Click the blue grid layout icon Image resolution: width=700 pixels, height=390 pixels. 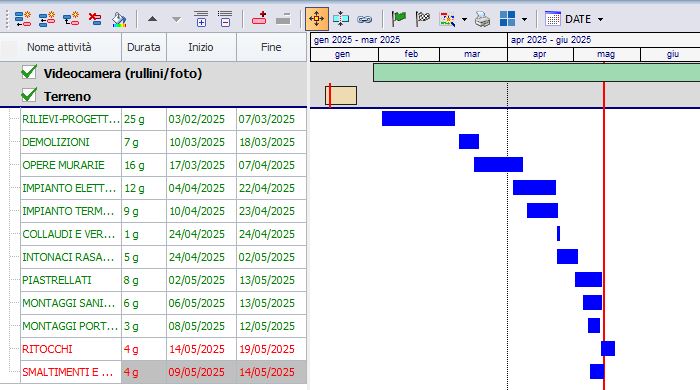[x=507, y=19]
